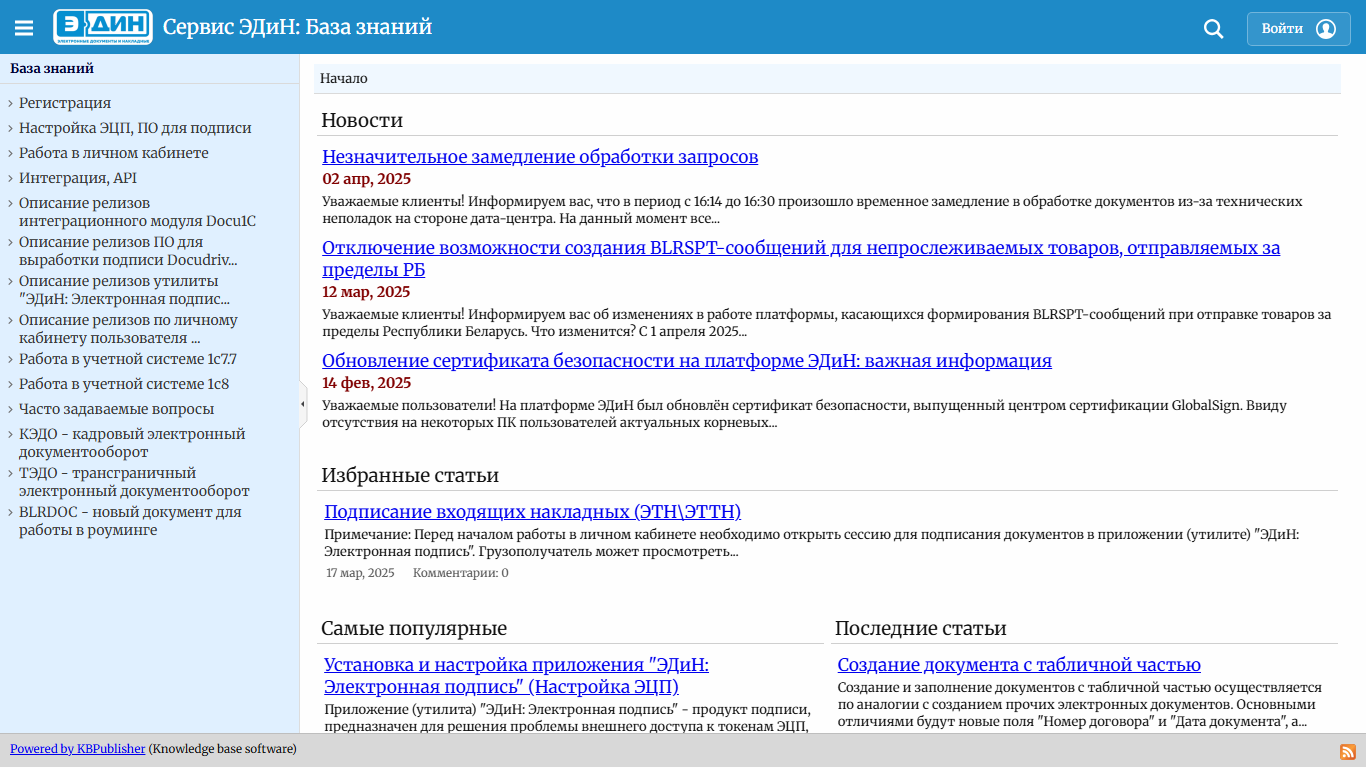Open news Незначительное замедление обработки запросов

(x=540, y=157)
